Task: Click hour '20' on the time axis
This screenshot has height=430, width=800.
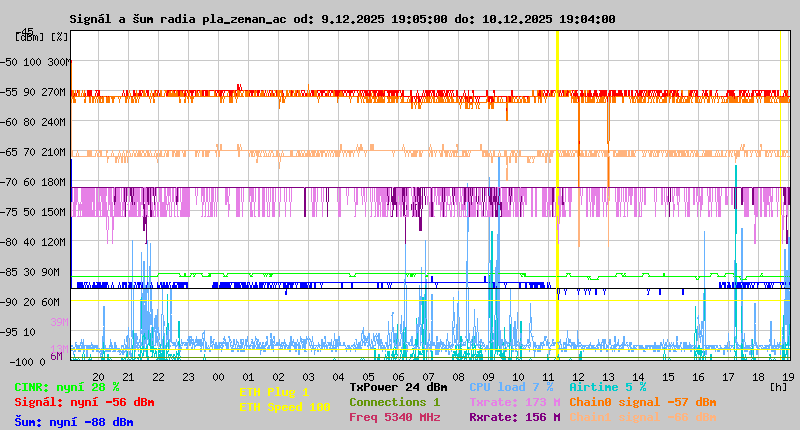Action: click(98, 377)
